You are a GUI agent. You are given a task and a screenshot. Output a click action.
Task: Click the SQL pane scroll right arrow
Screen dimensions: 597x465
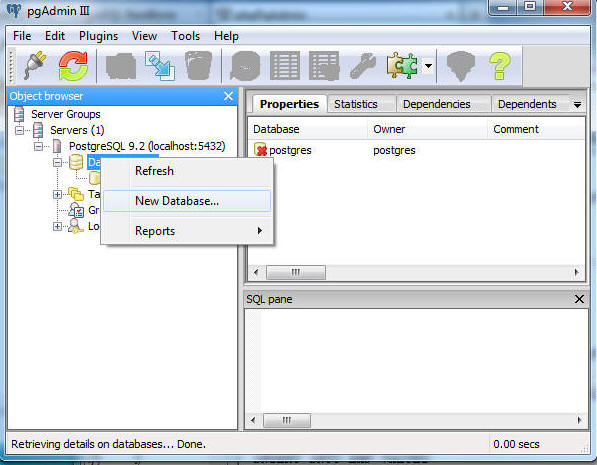pyautogui.click(x=579, y=420)
